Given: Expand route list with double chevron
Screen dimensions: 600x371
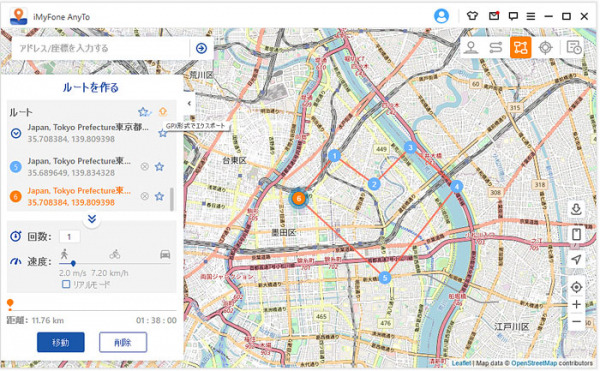Looking at the screenshot, I should tap(92, 219).
